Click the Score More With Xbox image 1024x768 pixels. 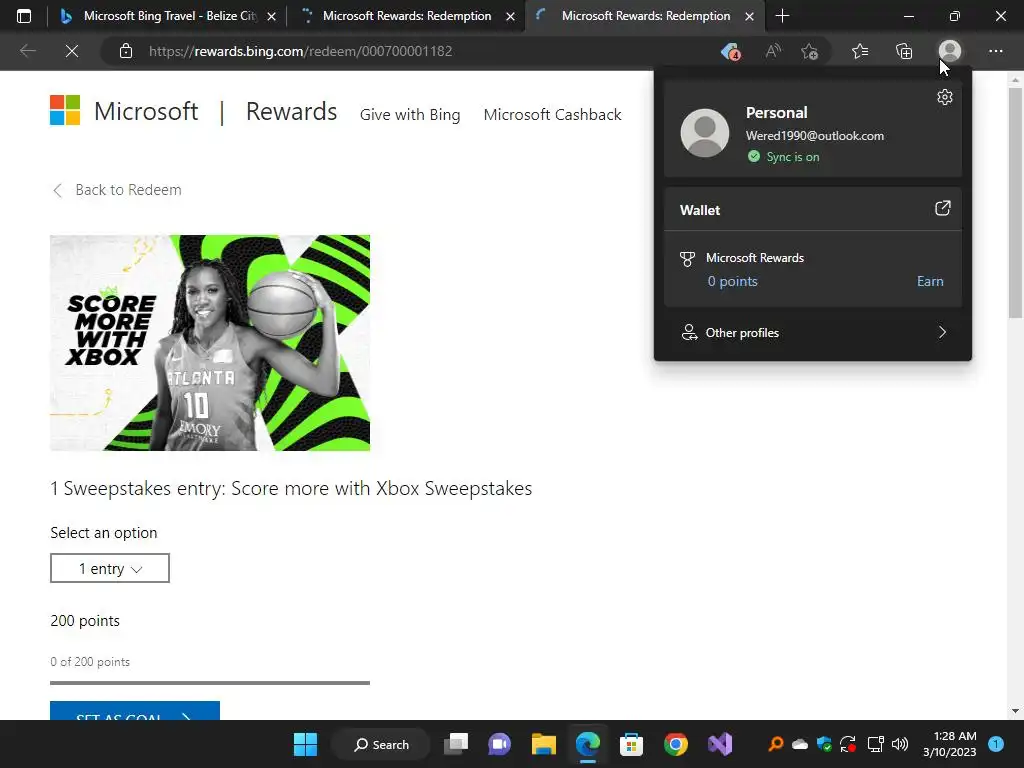[210, 343]
